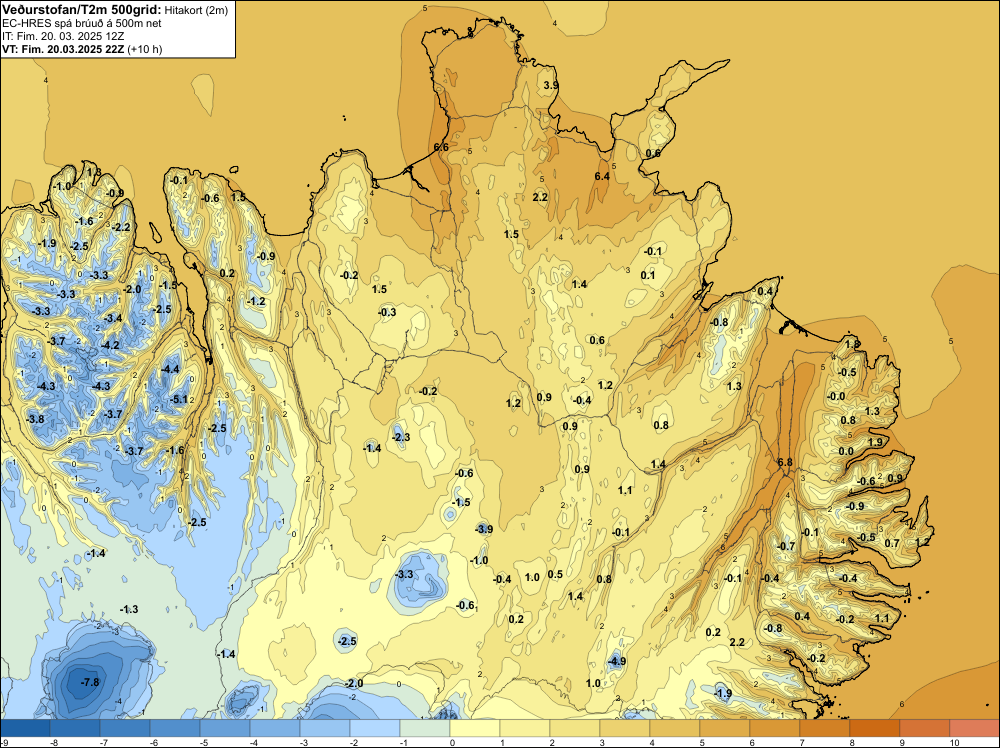This screenshot has height=748, width=1000.
Task: Click the temperature value '0.1' without a minus sign
Action: (647, 275)
